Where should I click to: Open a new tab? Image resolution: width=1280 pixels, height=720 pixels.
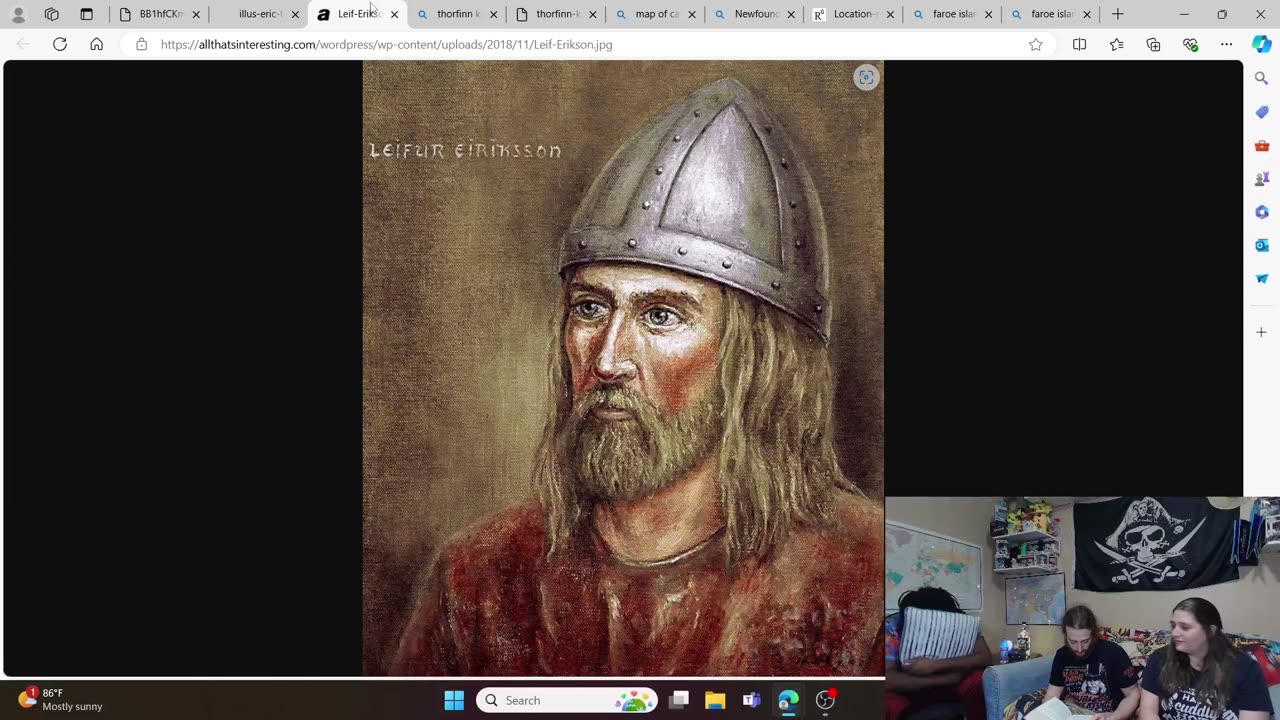(x=1117, y=14)
